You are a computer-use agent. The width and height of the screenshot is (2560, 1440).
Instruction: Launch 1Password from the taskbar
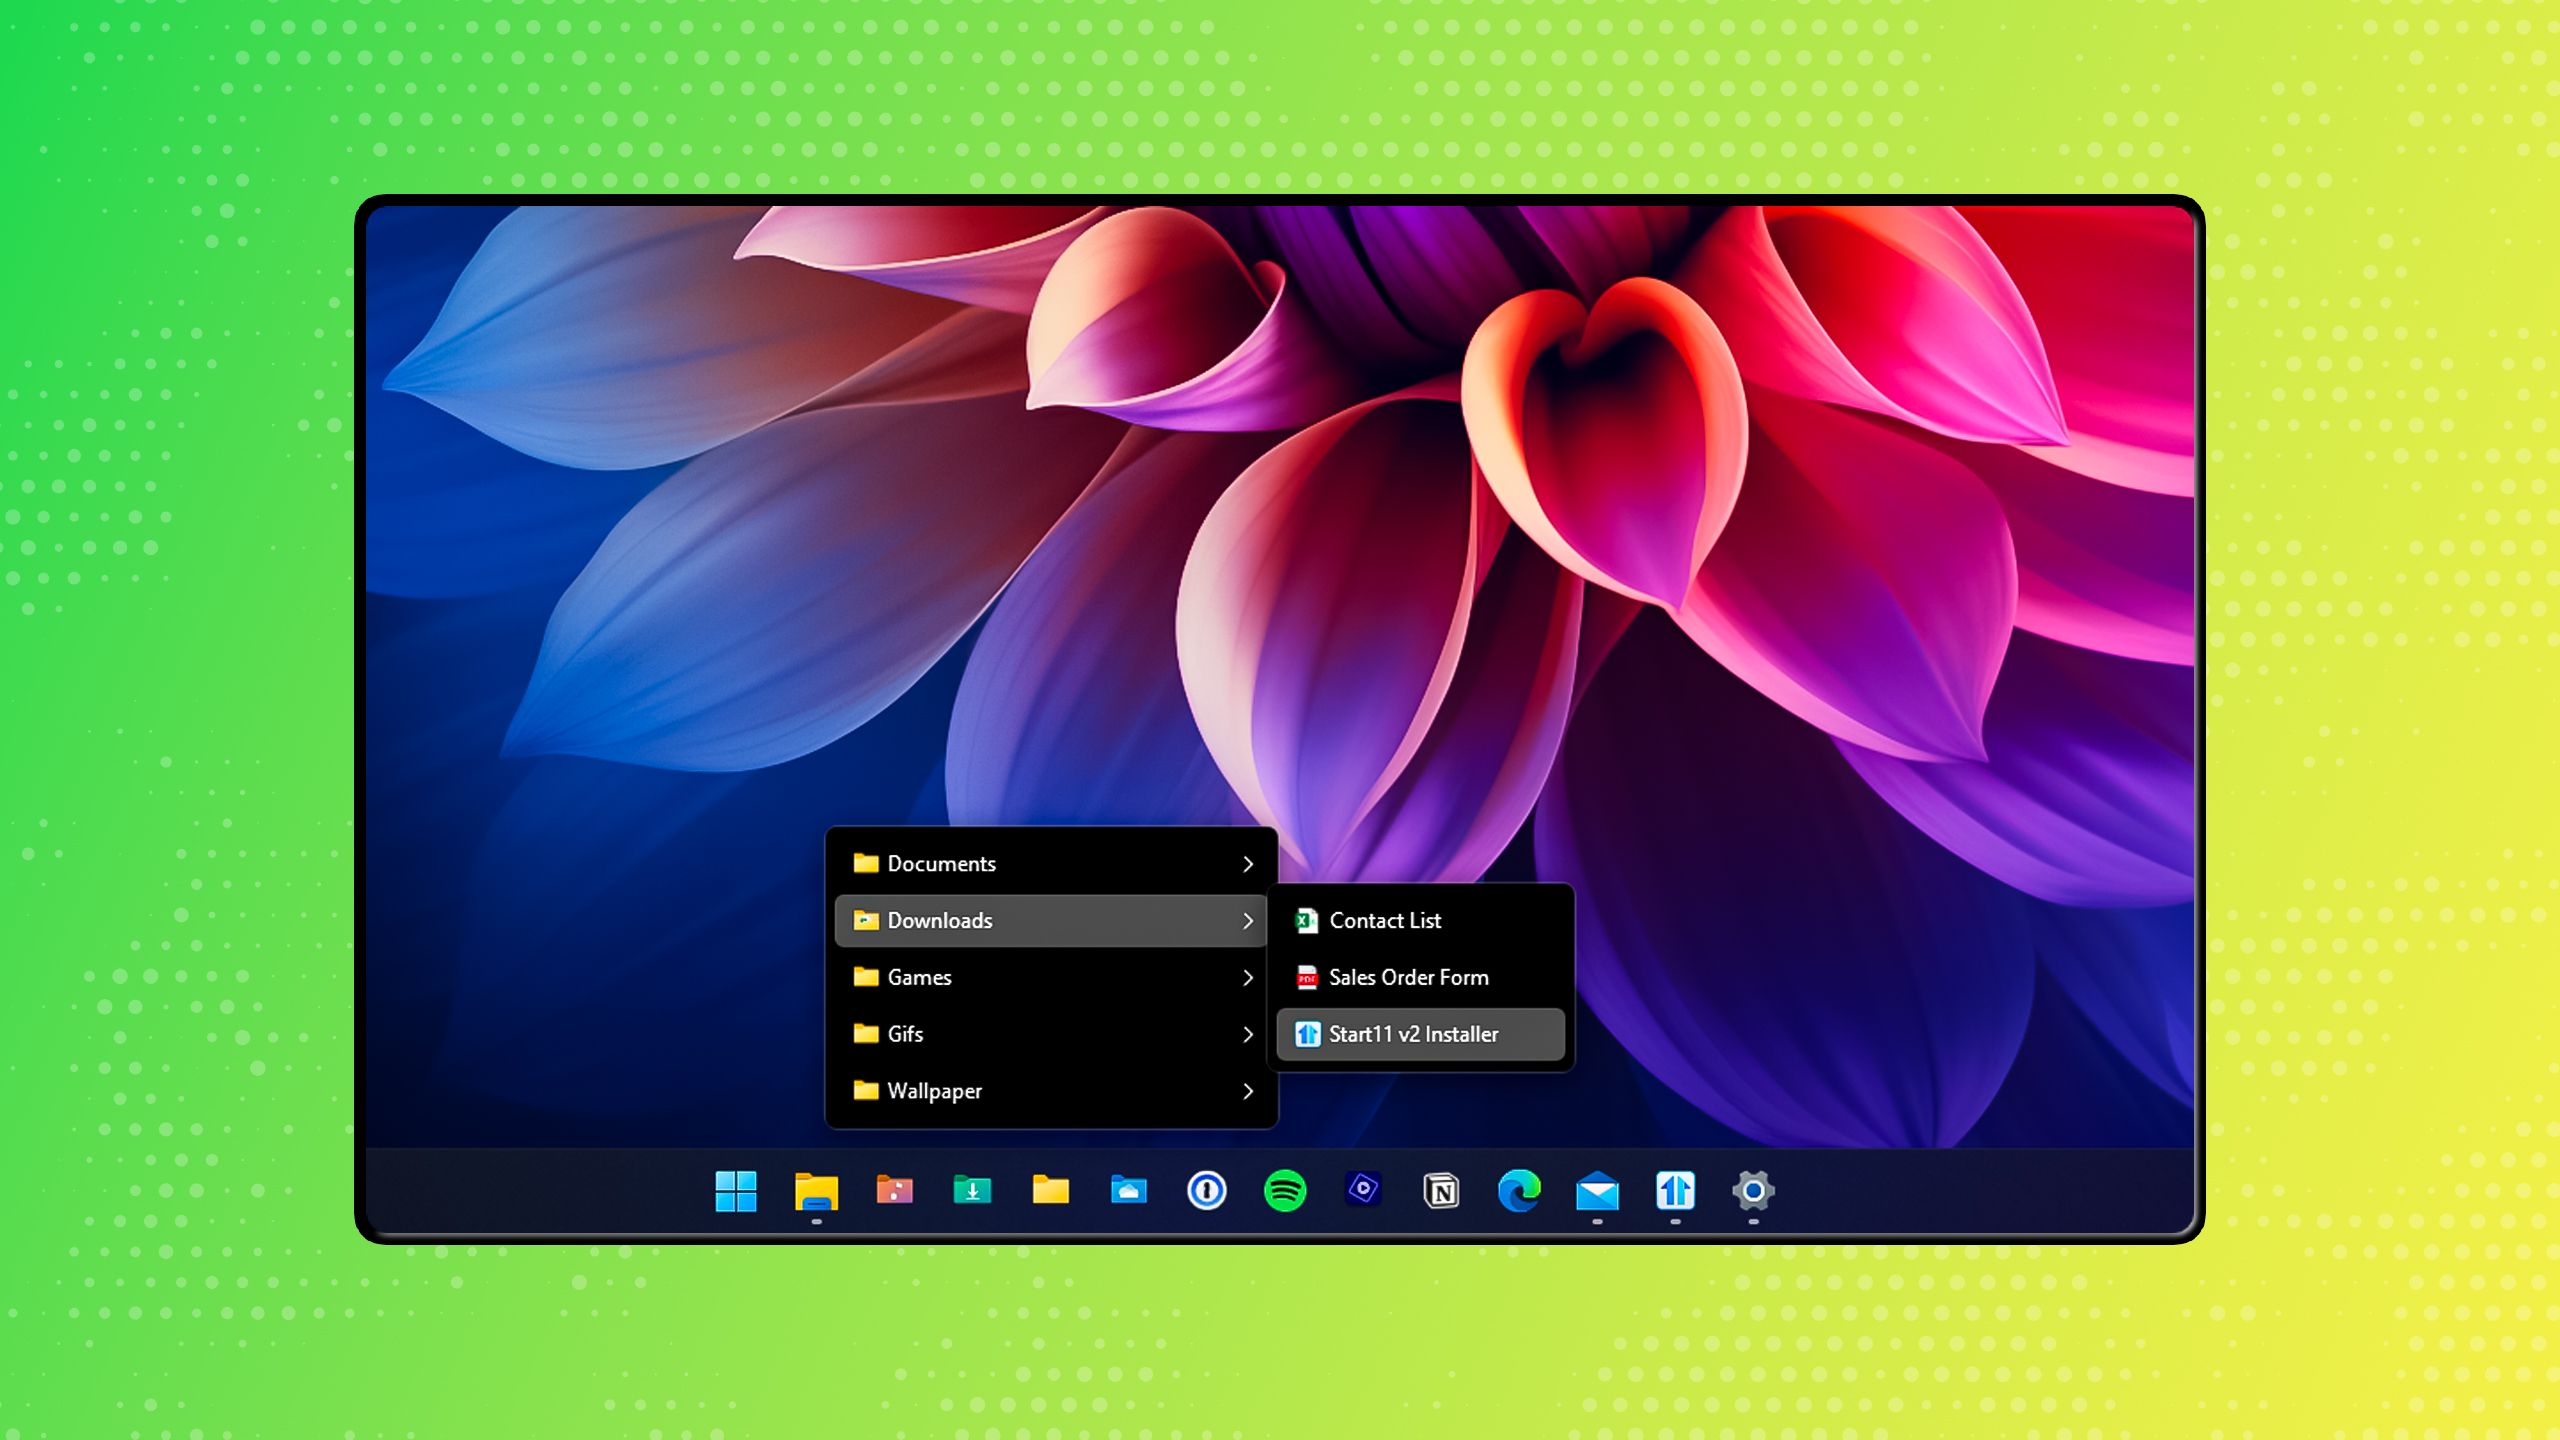(x=1206, y=1191)
